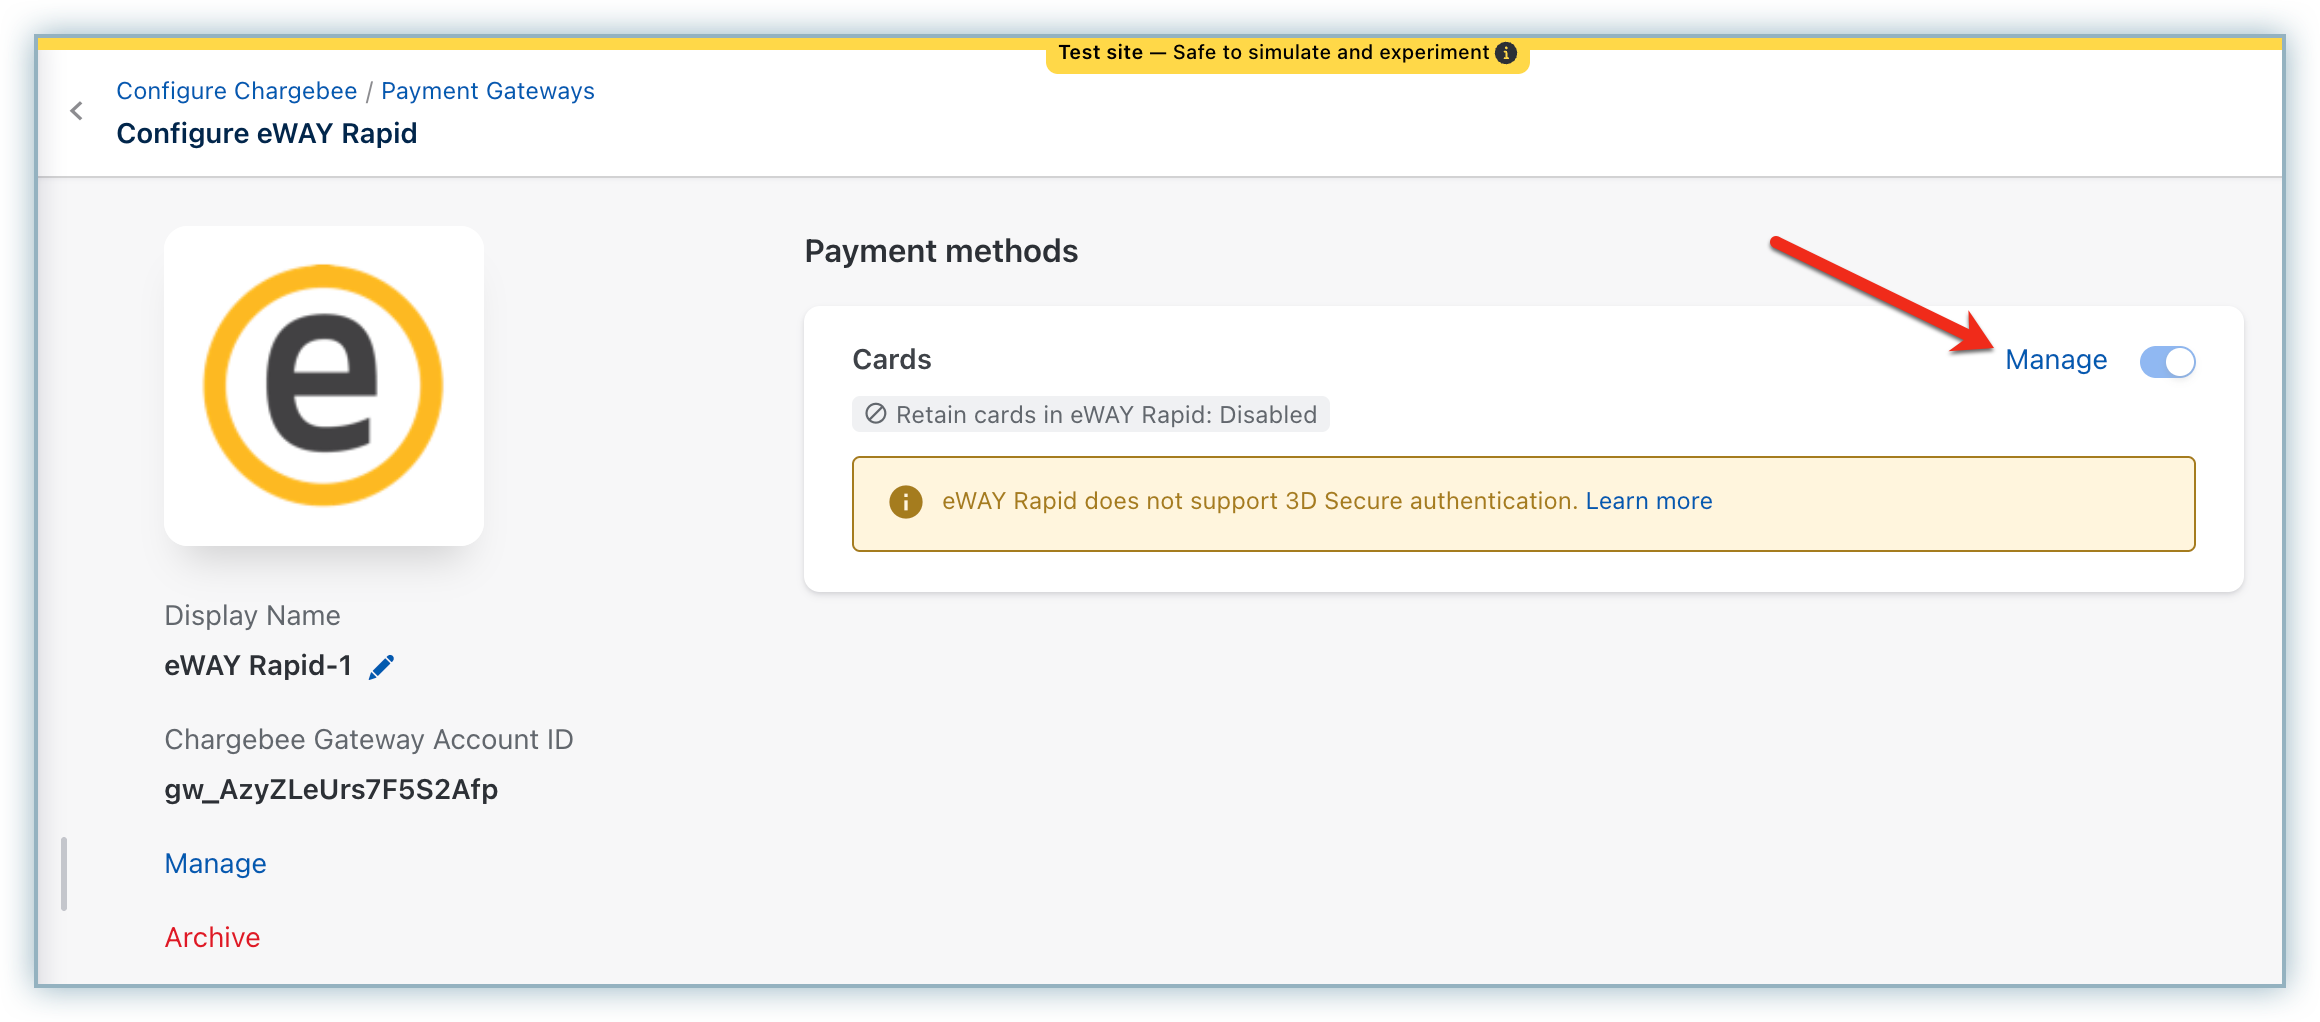Click the warning info icon in 3D Secure notice
Screen dimensions: 2320x1022
click(x=905, y=502)
